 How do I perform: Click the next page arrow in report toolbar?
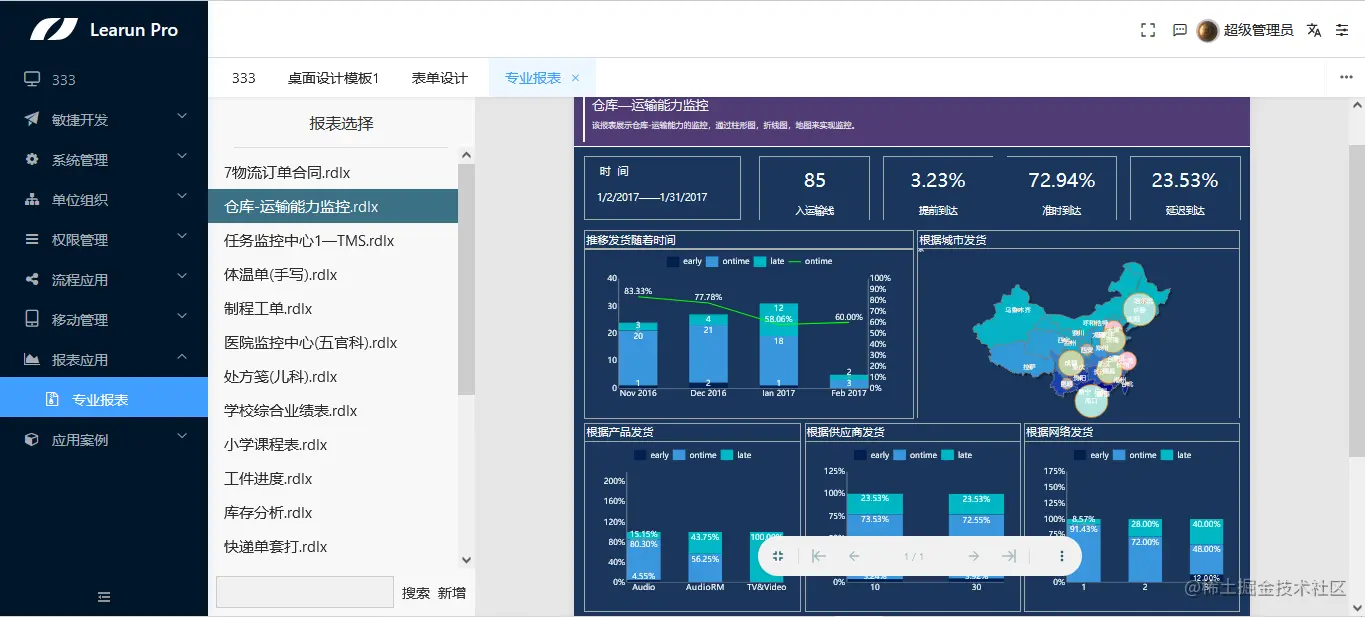tap(972, 555)
